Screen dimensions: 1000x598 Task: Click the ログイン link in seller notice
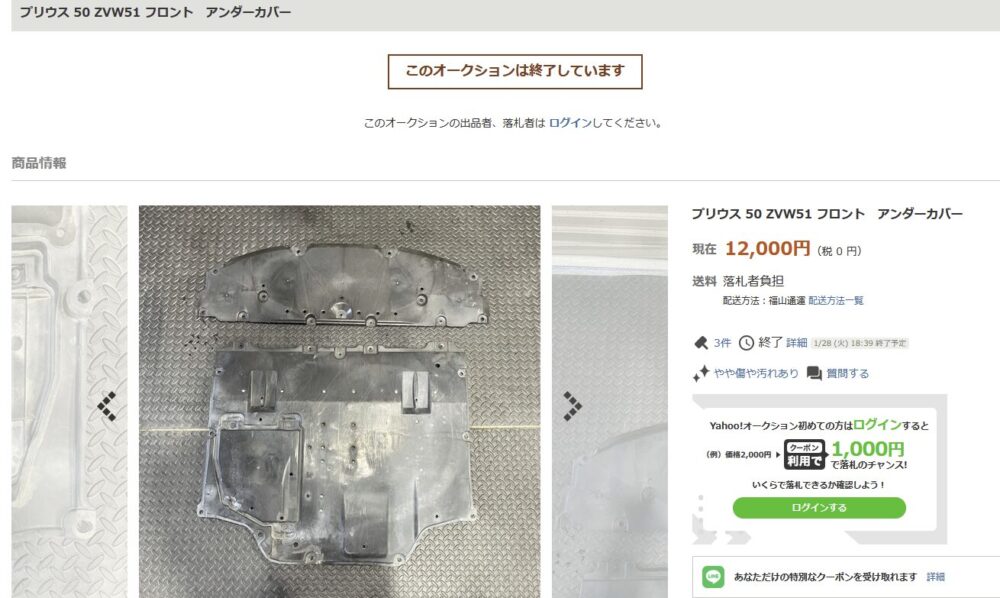click(570, 123)
